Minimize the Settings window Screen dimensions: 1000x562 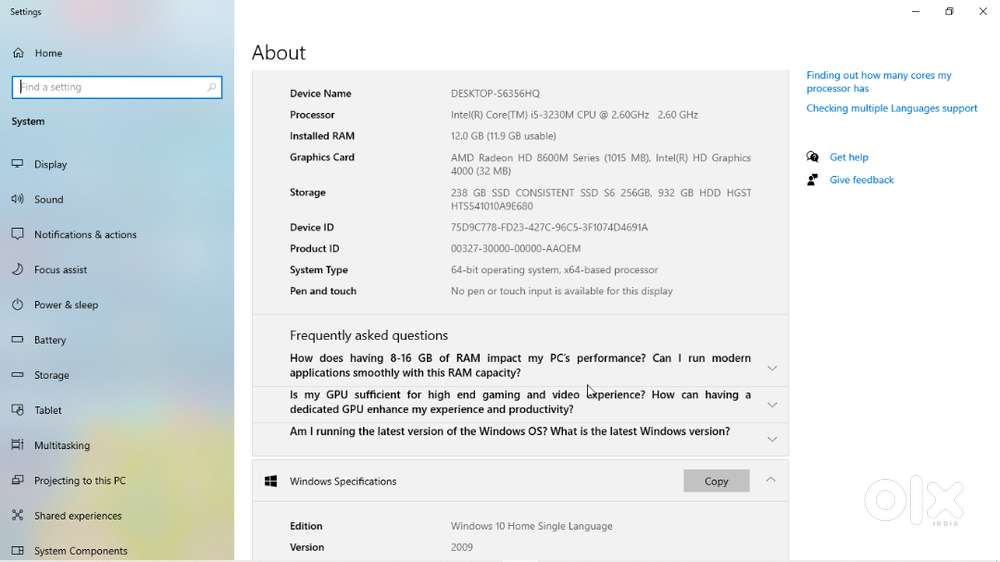tap(915, 11)
